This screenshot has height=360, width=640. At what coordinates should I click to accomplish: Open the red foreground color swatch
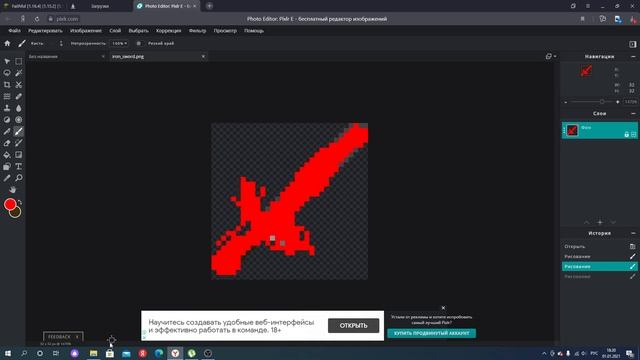click(x=10, y=204)
